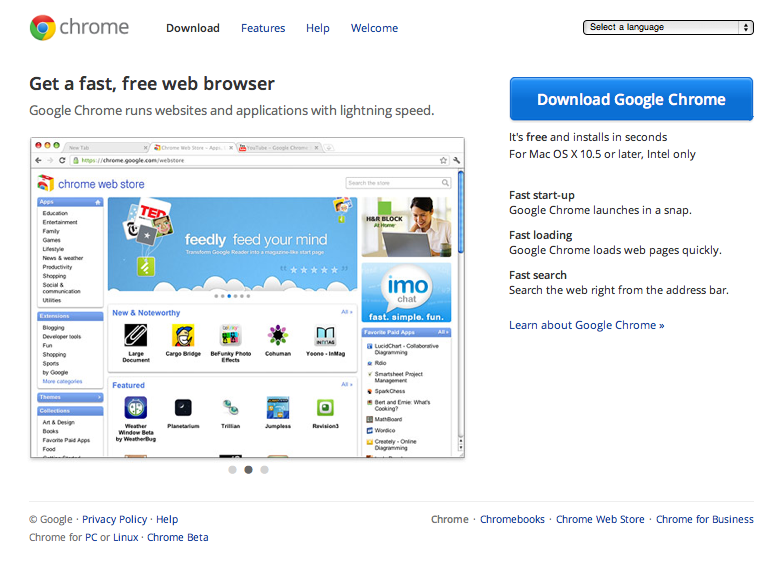The image size is (783, 576).
Task: Open the Chrome for Business footer link
Action: [705, 520]
